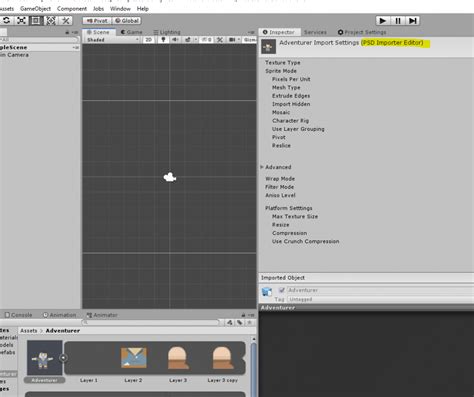Open the Services tab
Screen dimensions: 474x397
click(315, 32)
